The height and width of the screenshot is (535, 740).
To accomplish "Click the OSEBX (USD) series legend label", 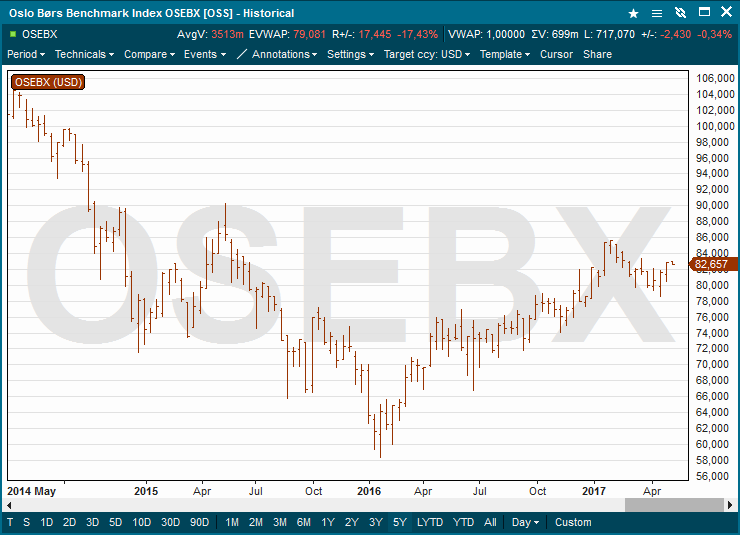I will [48, 82].
